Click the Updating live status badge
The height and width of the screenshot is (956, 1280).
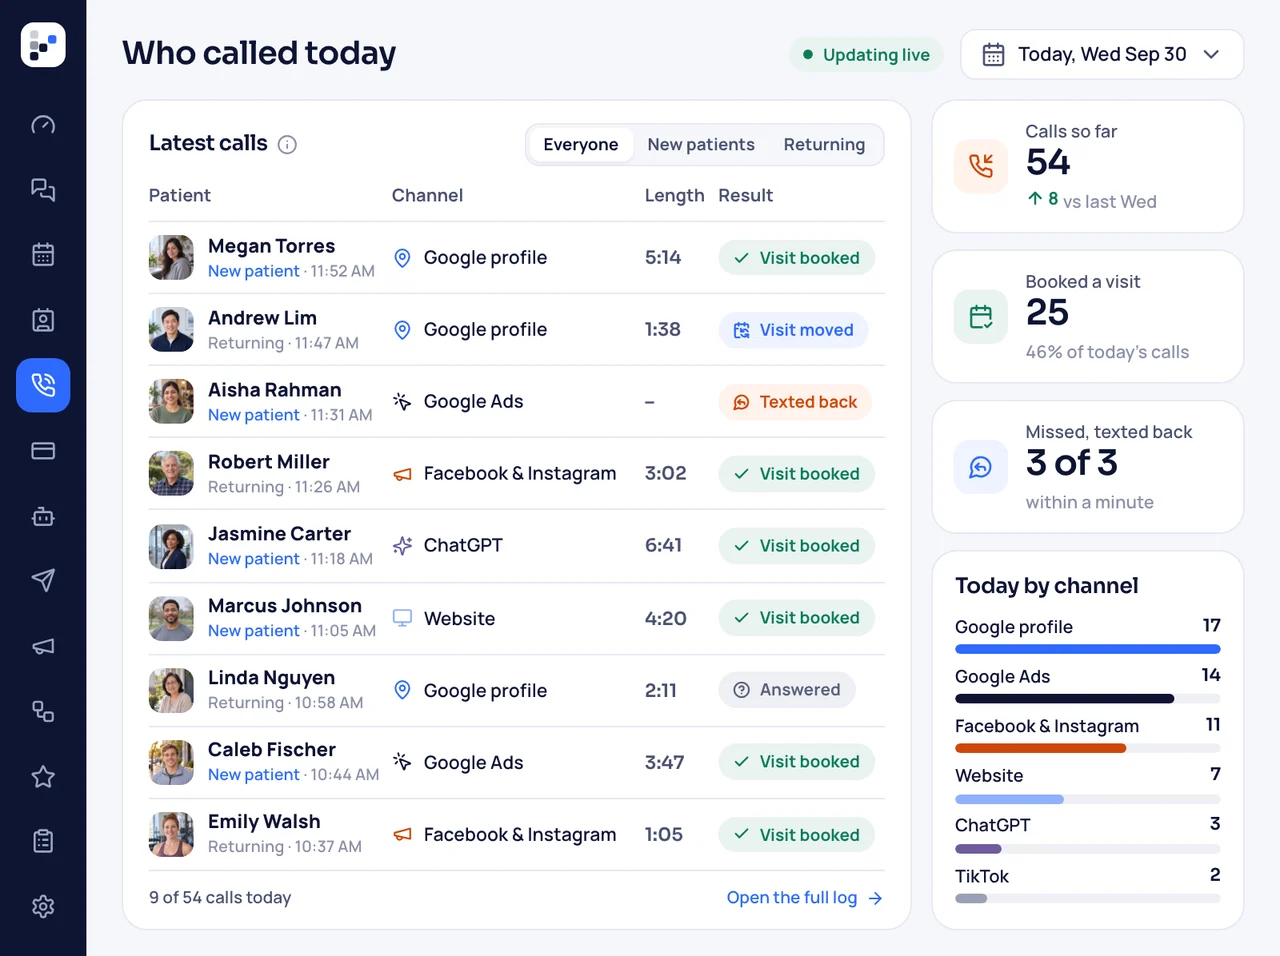[866, 55]
